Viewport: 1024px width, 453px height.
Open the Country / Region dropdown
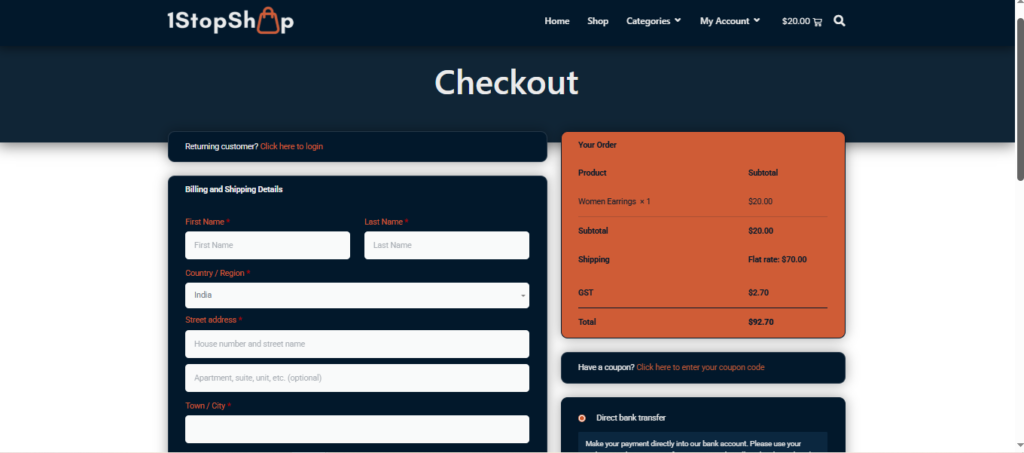[357, 295]
